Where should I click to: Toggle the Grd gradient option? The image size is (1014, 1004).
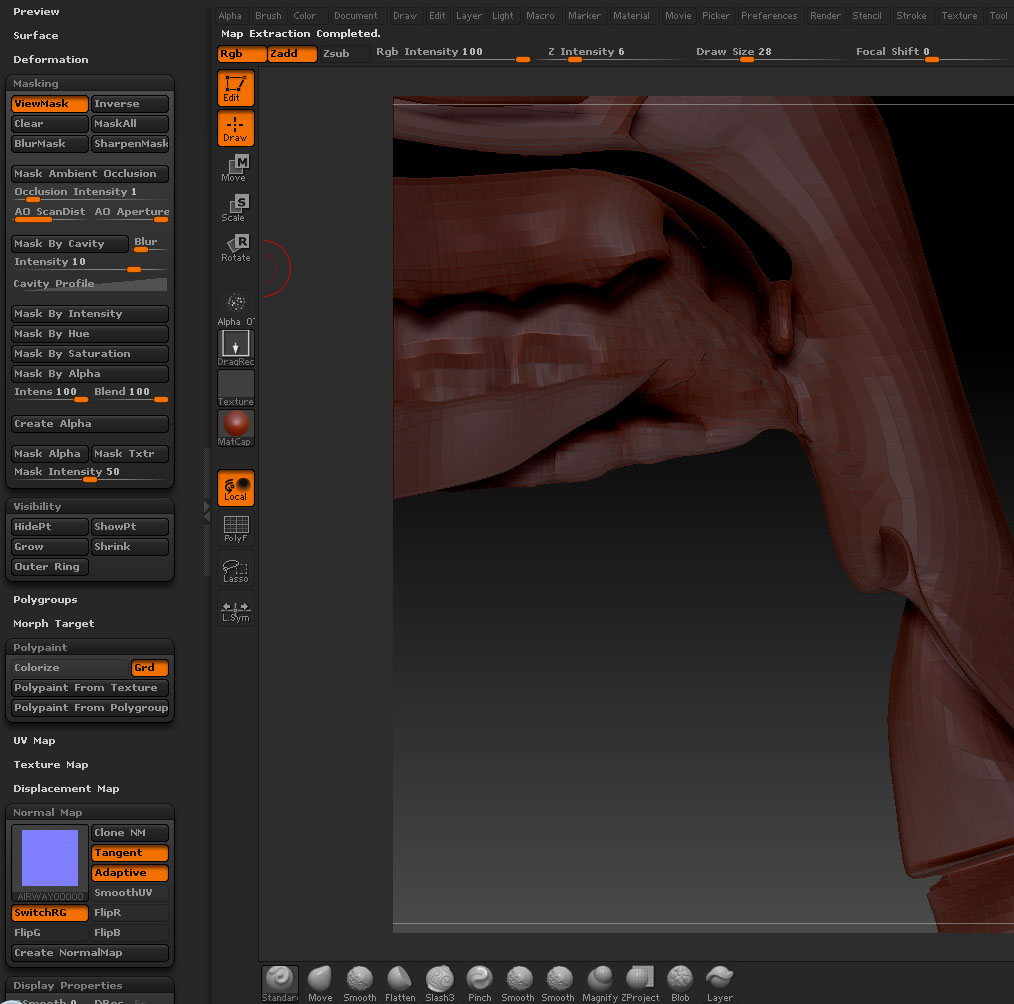(x=149, y=668)
